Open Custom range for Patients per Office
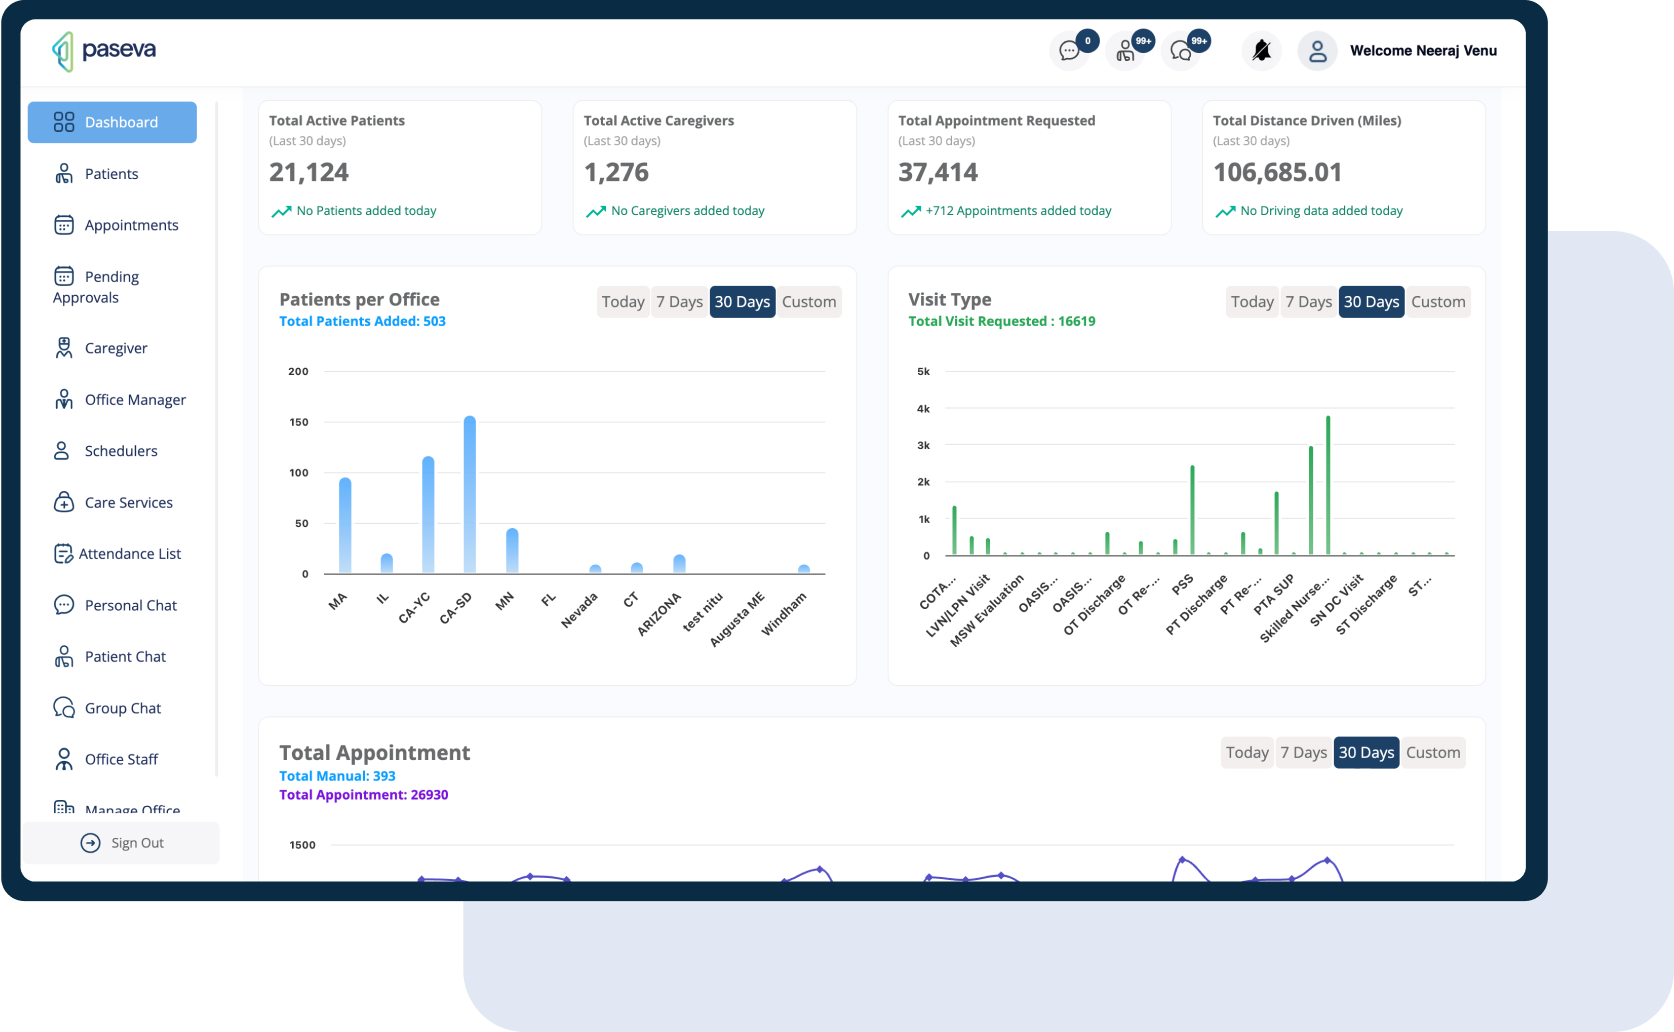Viewport: 1674px width, 1032px height. (x=809, y=302)
